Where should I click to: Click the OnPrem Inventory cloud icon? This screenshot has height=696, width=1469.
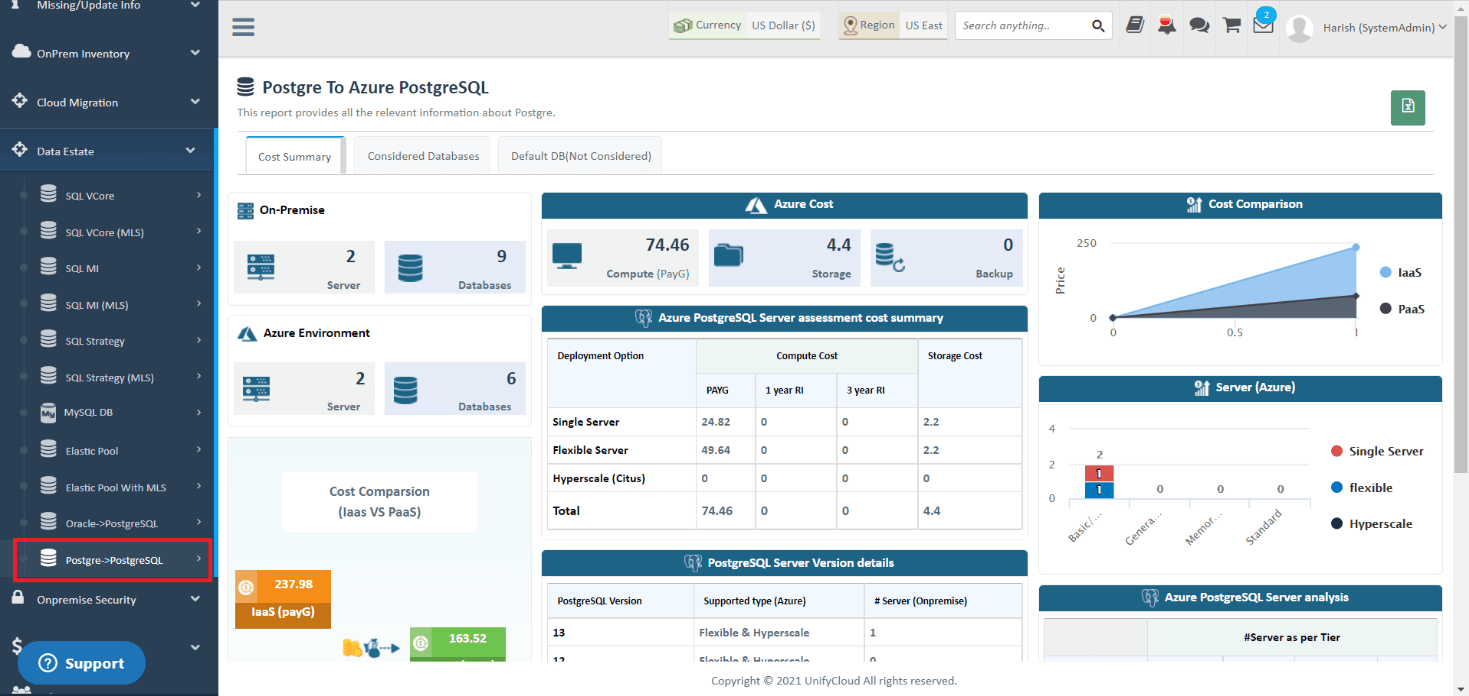pos(21,52)
